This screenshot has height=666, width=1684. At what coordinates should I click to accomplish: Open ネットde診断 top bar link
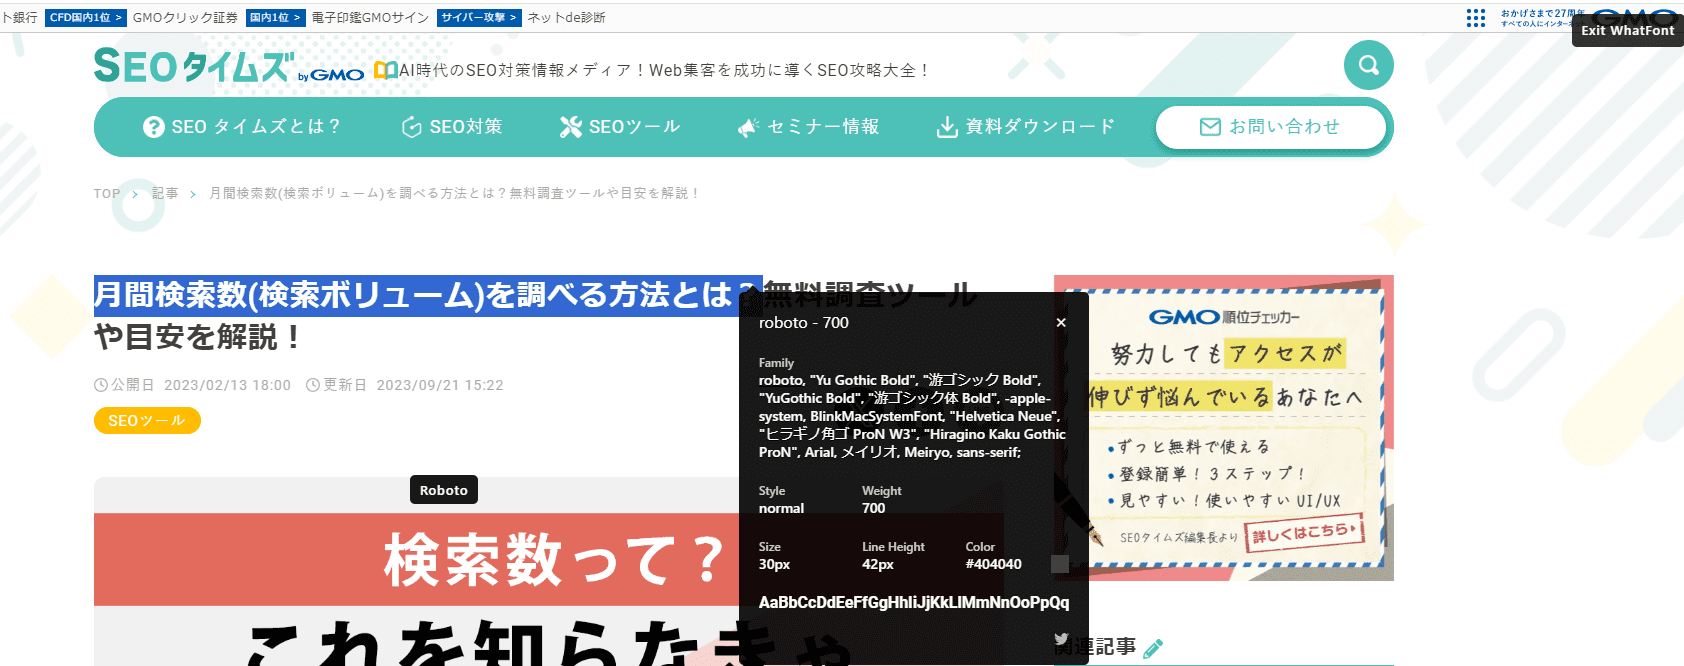(x=566, y=18)
